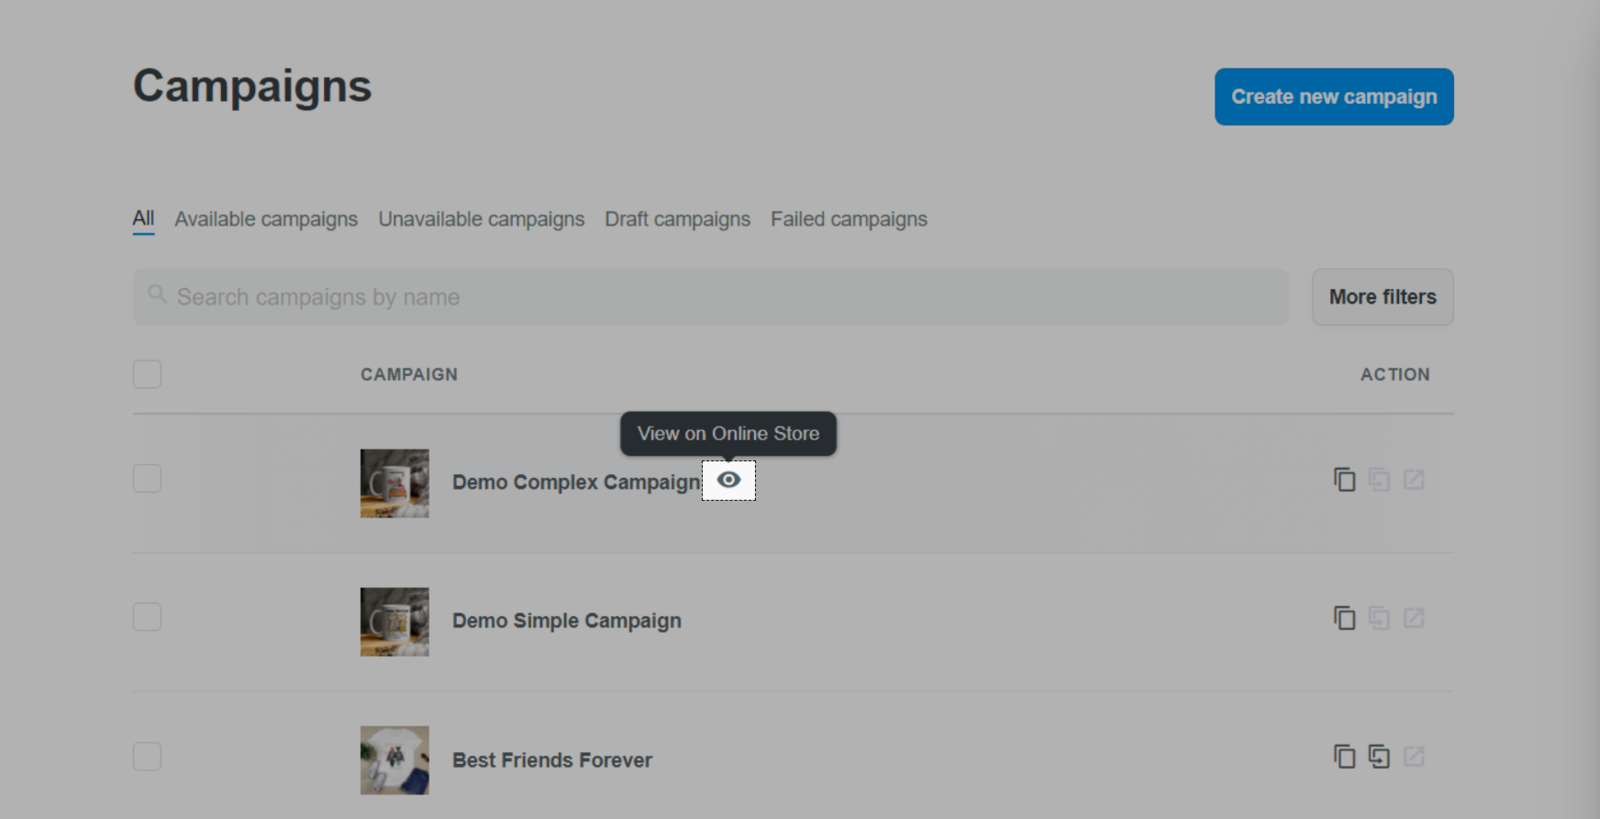Click the eye icon to view Demo Complex Campaign online
Image resolution: width=1600 pixels, height=819 pixels.
(729, 480)
